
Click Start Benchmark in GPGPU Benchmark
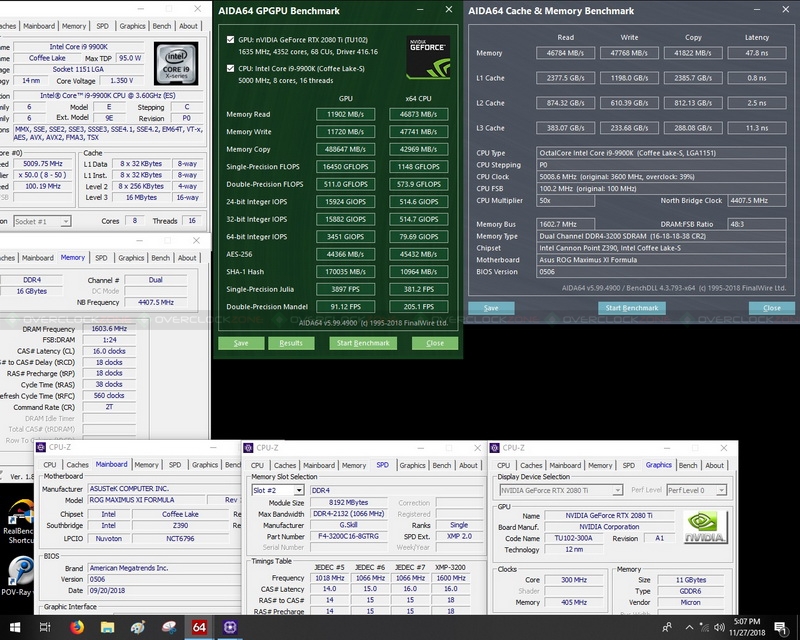361,343
